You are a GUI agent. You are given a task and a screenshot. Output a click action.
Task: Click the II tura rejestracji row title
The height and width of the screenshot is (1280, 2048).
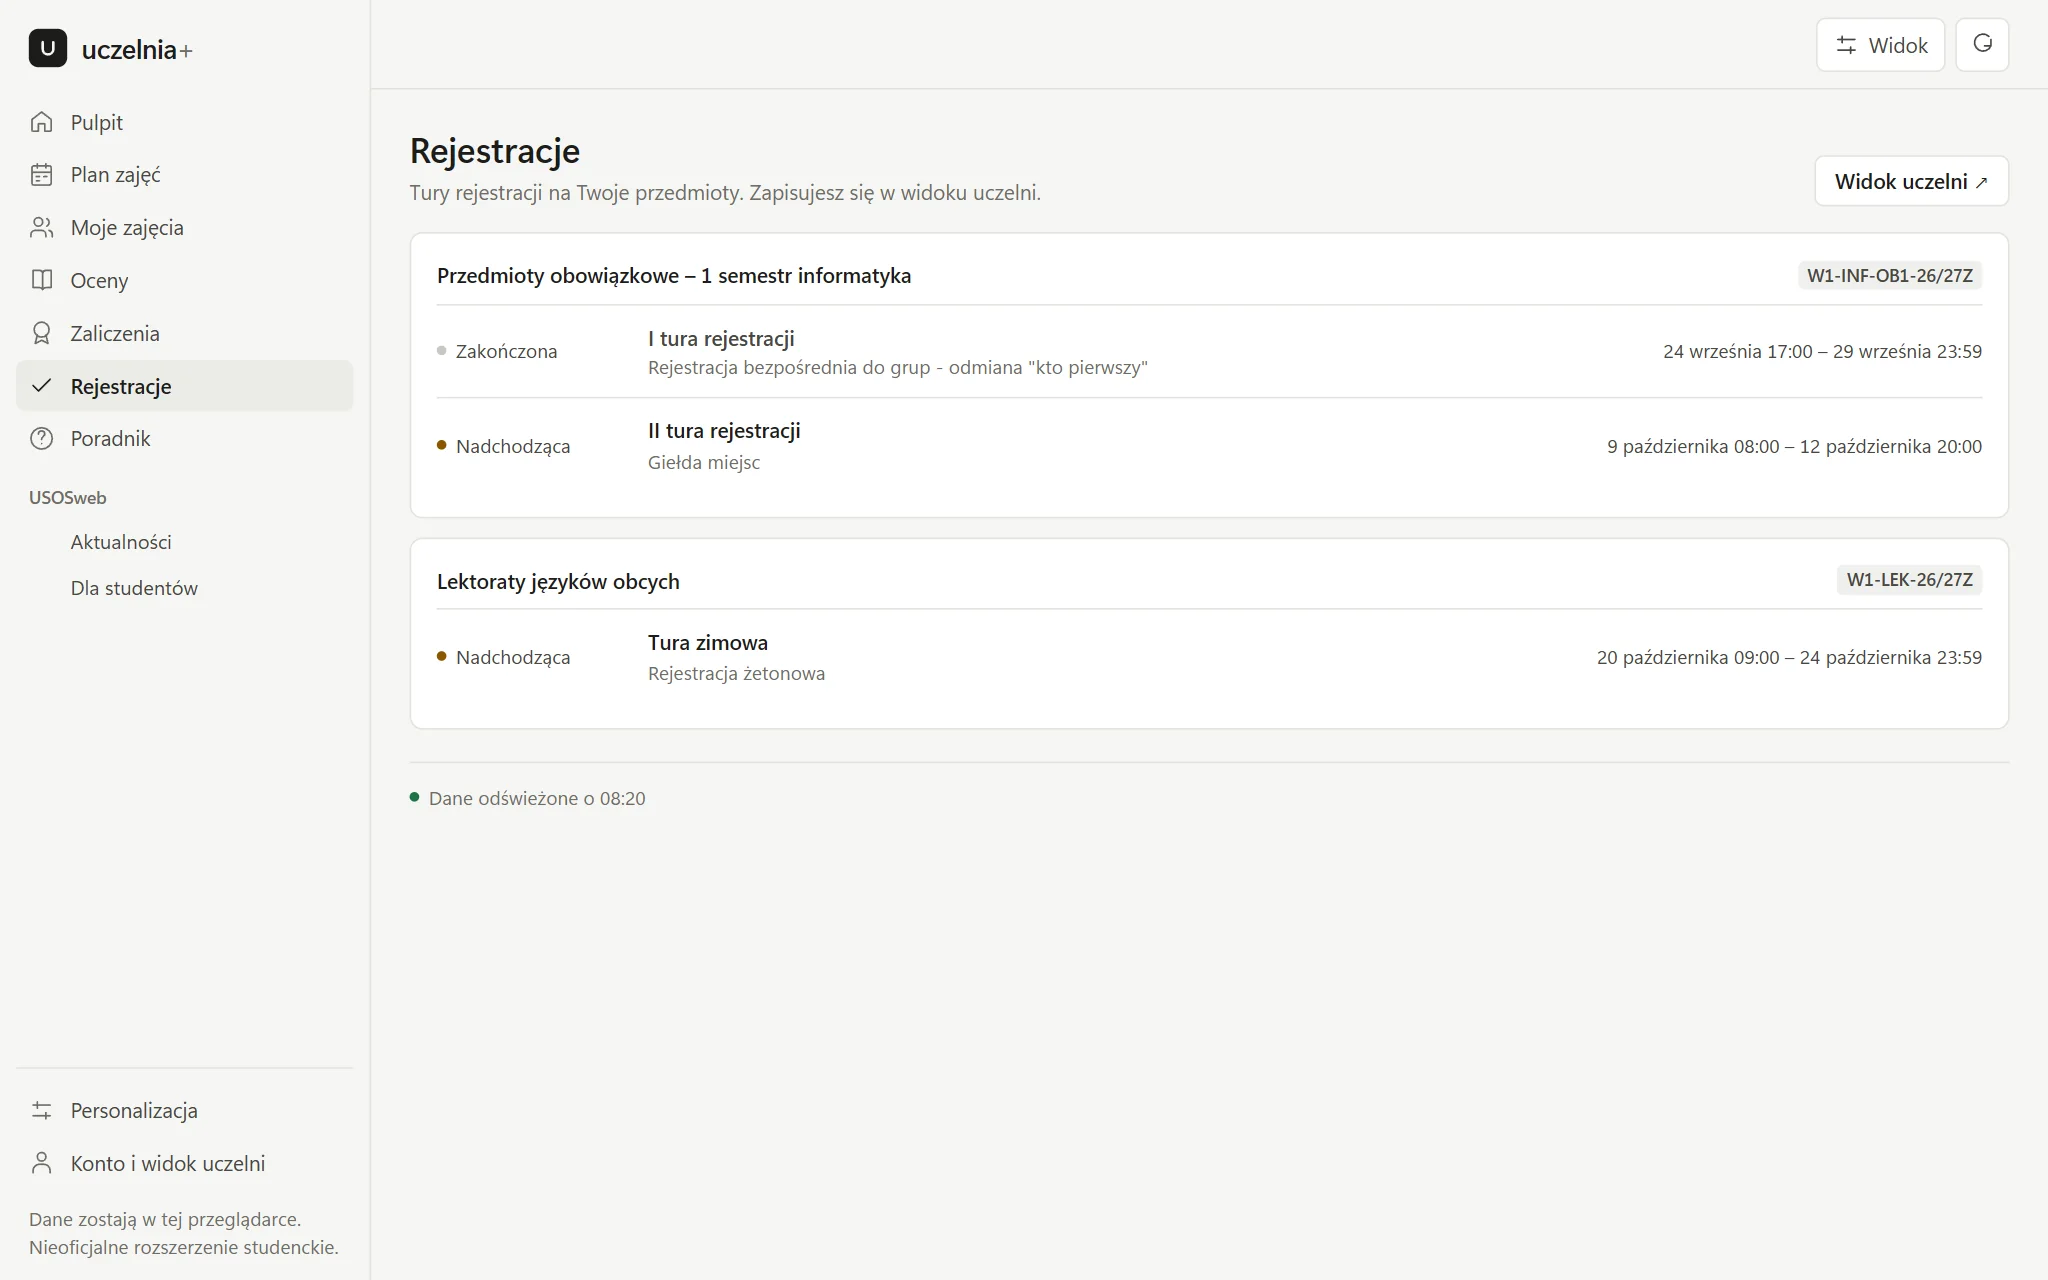click(x=724, y=431)
